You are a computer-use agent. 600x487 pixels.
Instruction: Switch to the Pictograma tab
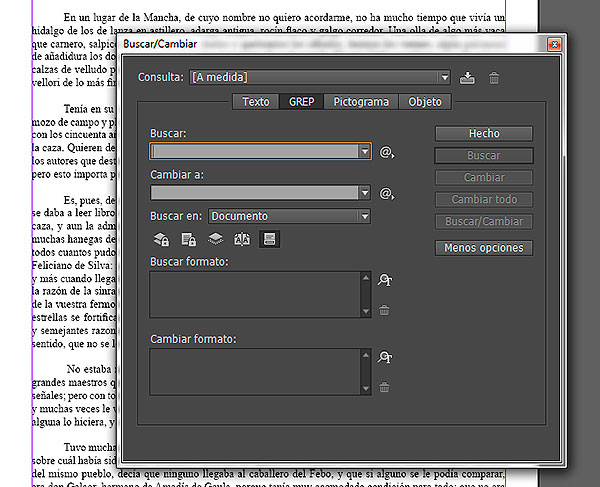[x=361, y=102]
